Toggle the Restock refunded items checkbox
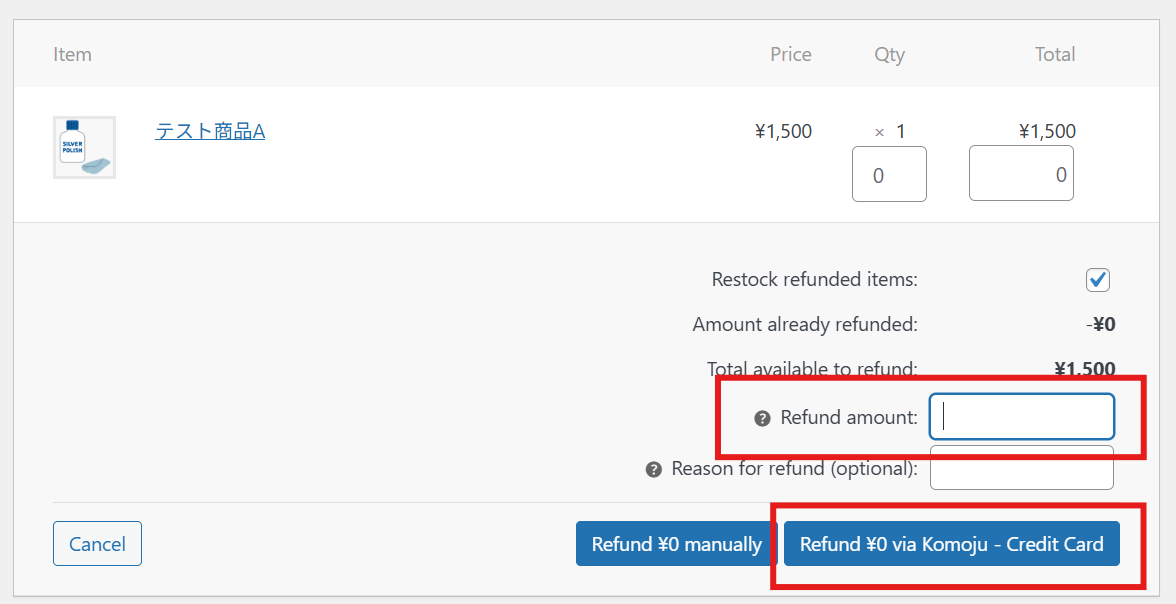This screenshot has height=604, width=1176. pyautogui.click(x=1098, y=280)
